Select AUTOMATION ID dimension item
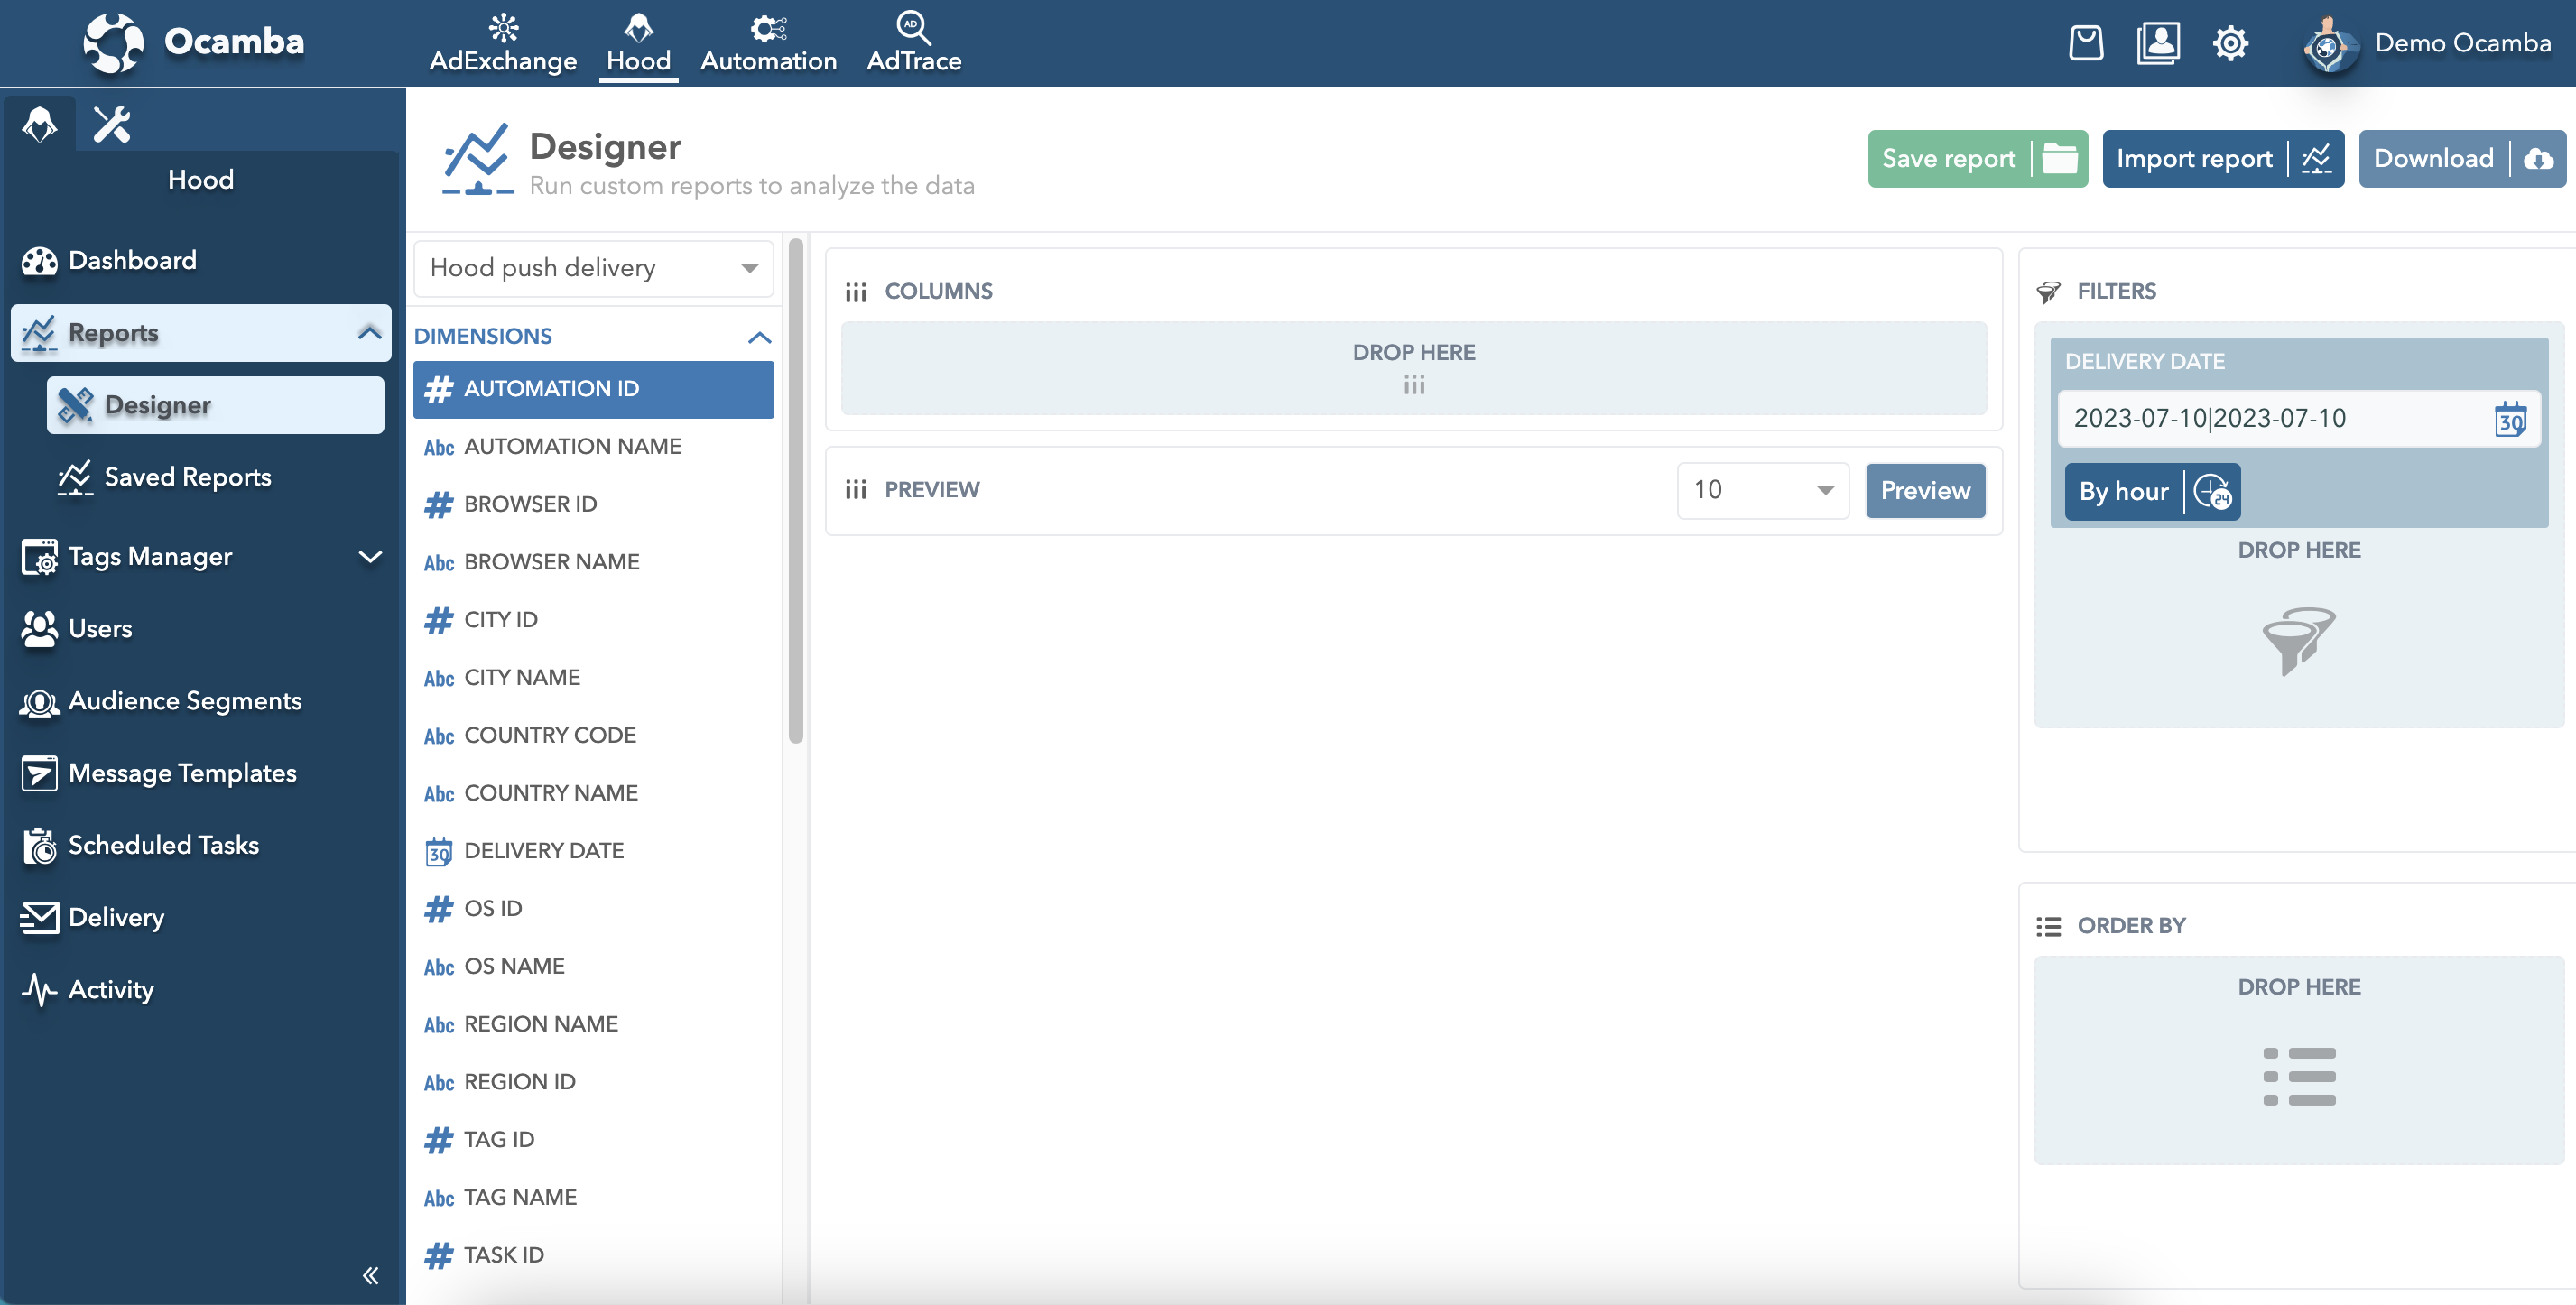Screen dimensions: 2576x1305 [x=592, y=388]
